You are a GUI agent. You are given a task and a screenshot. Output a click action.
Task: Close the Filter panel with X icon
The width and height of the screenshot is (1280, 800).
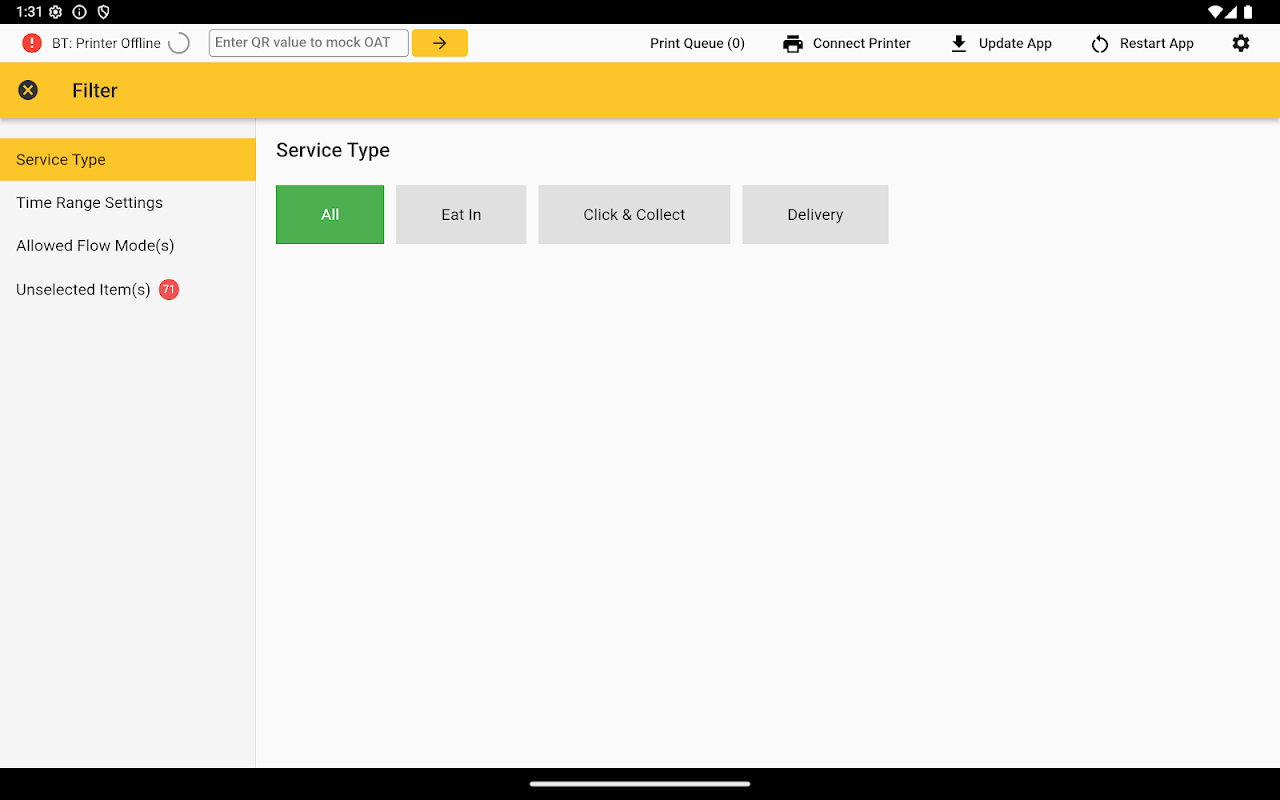28,90
